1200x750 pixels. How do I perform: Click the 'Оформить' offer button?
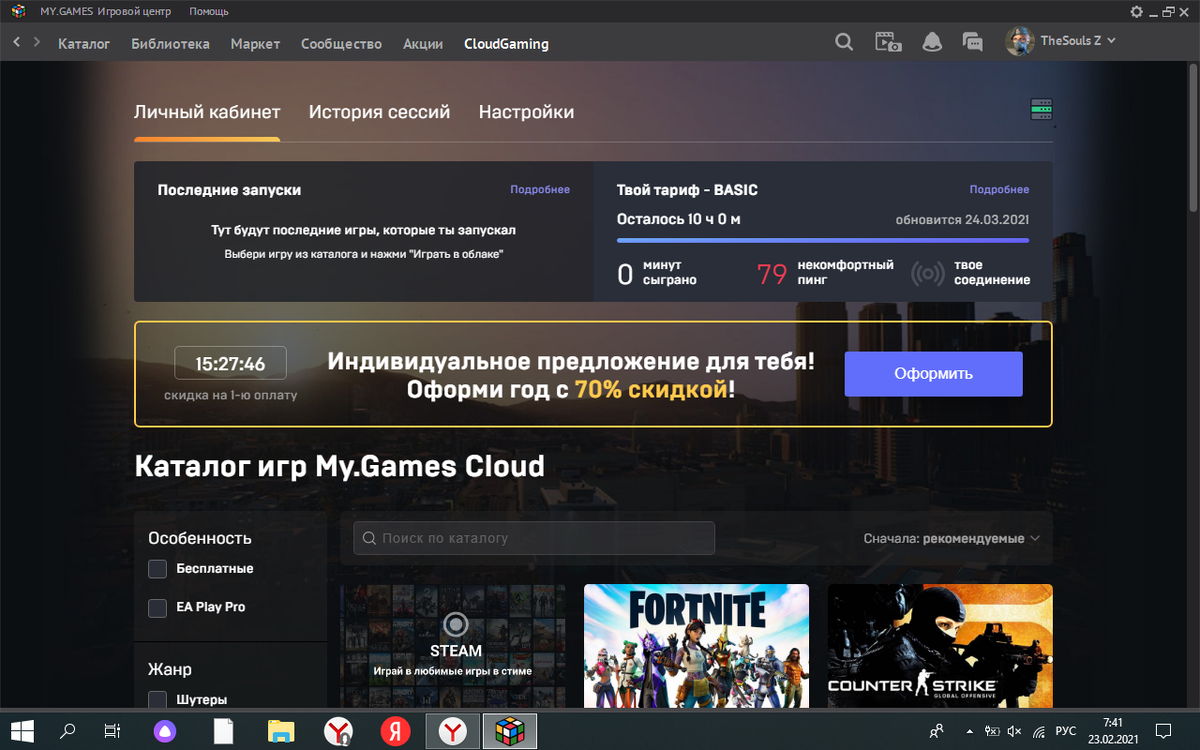(x=933, y=373)
